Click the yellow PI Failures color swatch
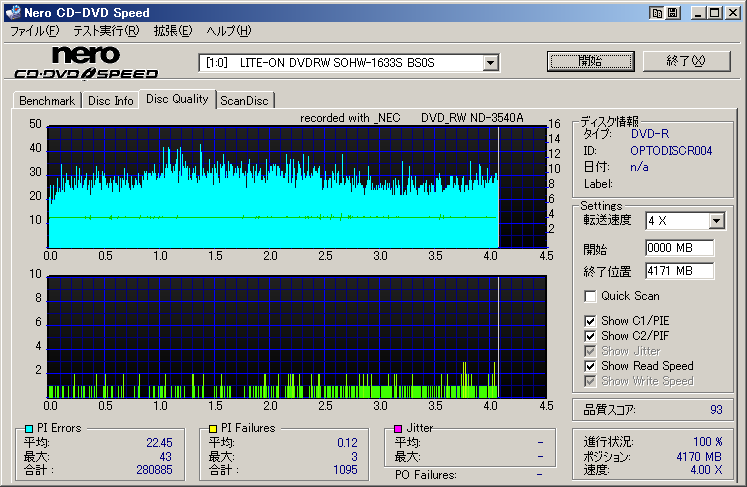Viewport: 747px width, 487px height. (213, 429)
